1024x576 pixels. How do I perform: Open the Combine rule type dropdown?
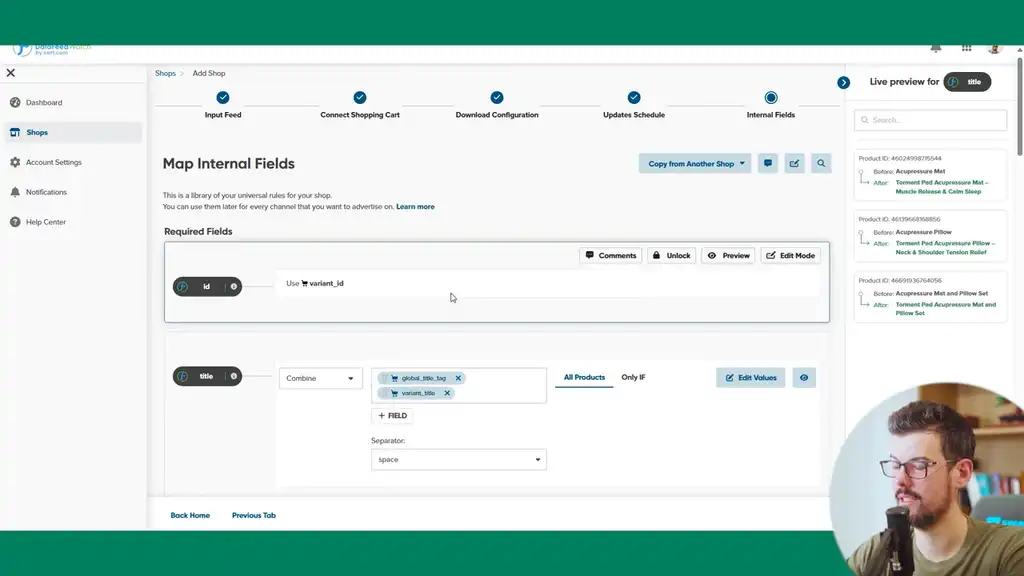tap(320, 378)
